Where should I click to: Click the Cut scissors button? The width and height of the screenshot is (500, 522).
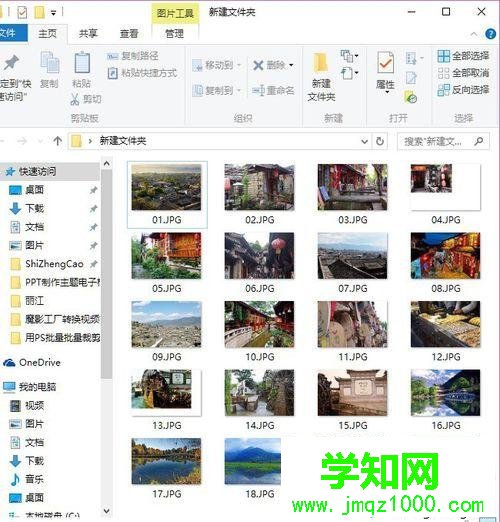tap(86, 99)
